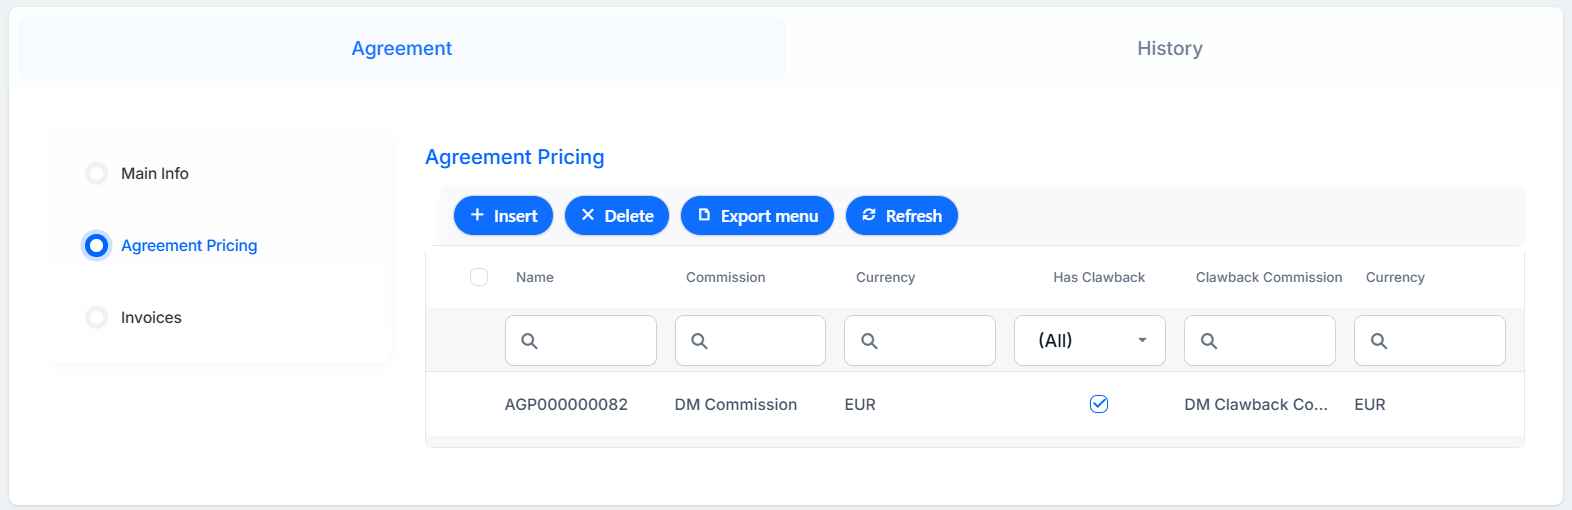Expand the Export menu dropdown

pos(757,216)
